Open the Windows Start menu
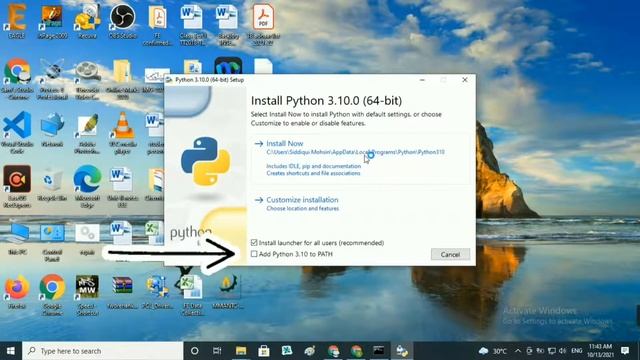The width and height of the screenshot is (640, 360). point(11,351)
